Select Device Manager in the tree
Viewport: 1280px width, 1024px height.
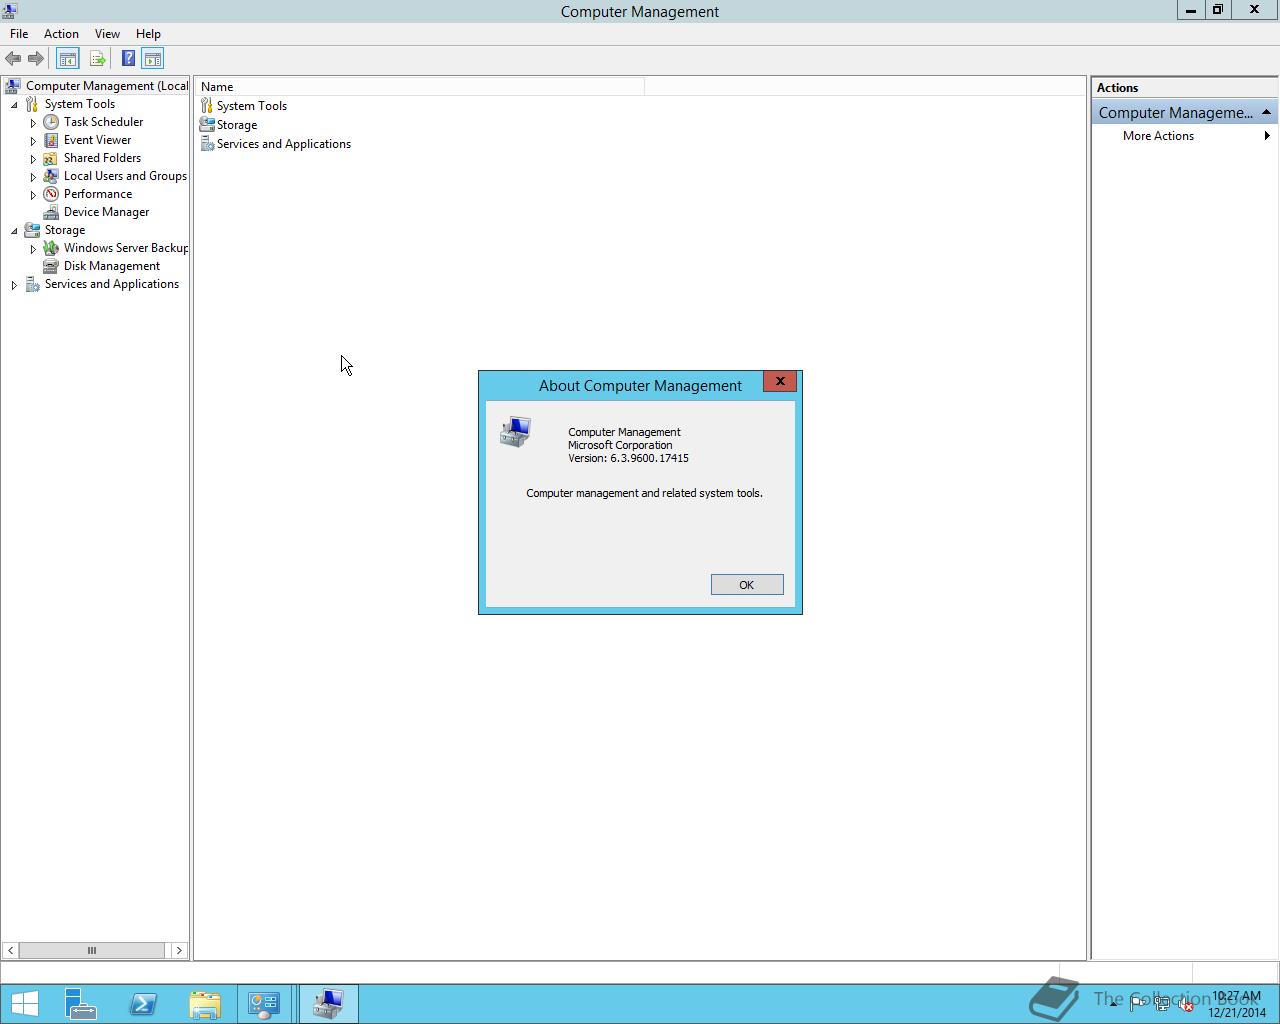(x=106, y=212)
